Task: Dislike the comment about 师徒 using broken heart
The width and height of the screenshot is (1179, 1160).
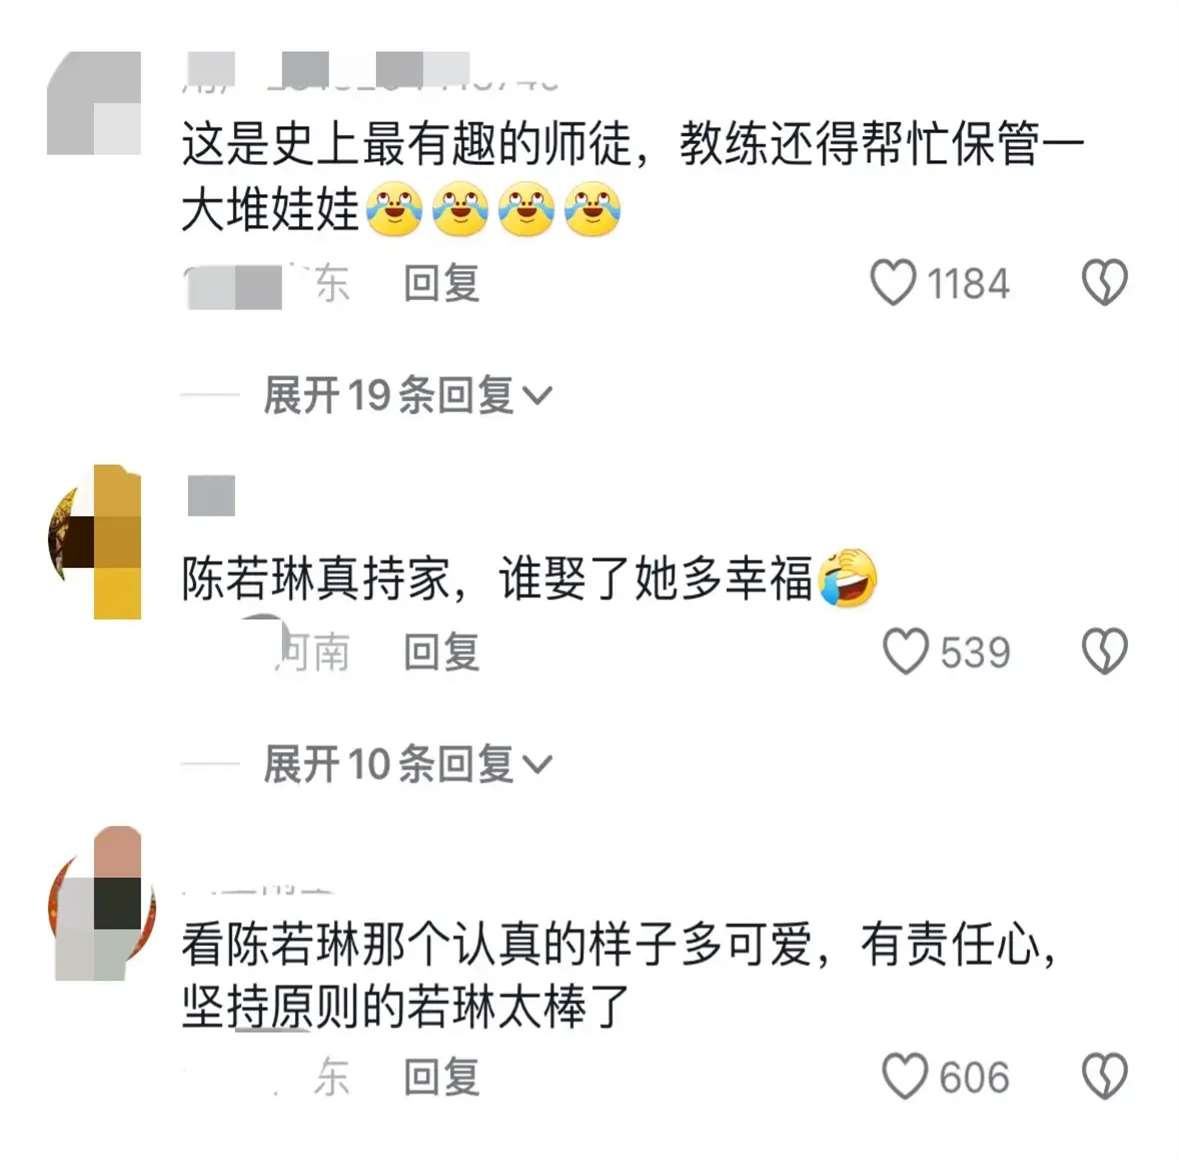Action: 1105,283
